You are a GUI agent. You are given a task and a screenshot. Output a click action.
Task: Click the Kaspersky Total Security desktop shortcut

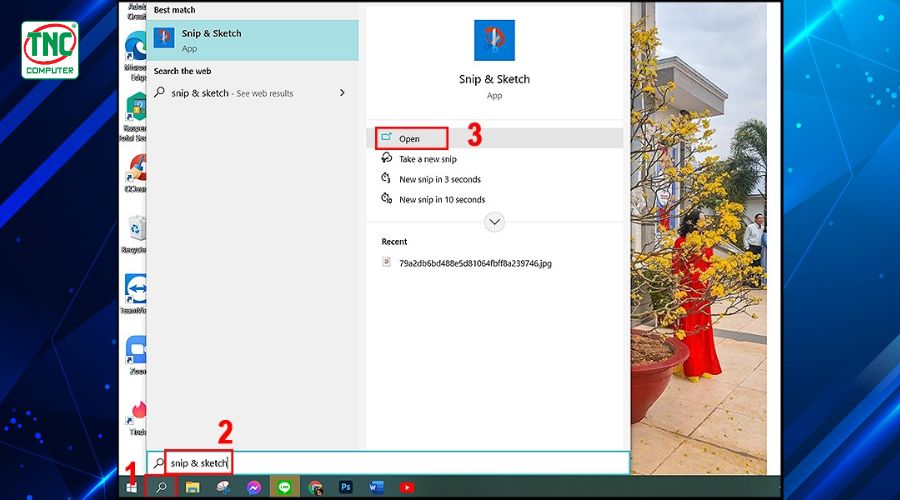pos(135,117)
